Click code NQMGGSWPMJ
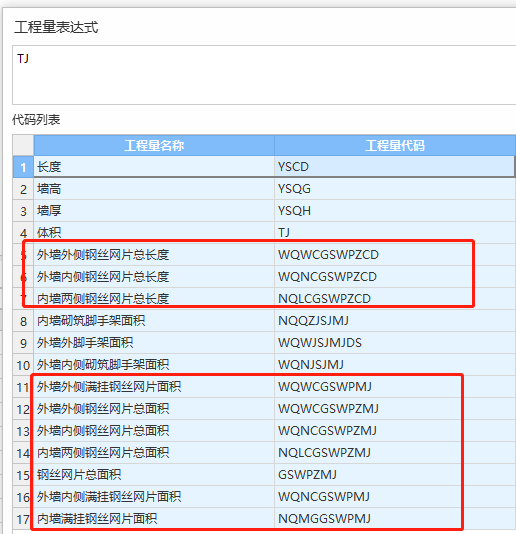Viewport: 516px width, 534px height. (324, 518)
